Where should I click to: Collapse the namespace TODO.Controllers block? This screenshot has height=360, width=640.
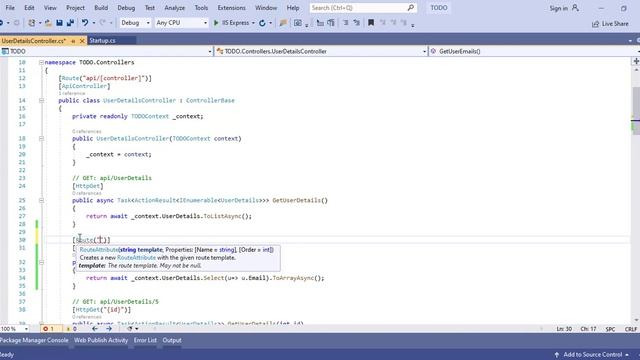point(41,62)
